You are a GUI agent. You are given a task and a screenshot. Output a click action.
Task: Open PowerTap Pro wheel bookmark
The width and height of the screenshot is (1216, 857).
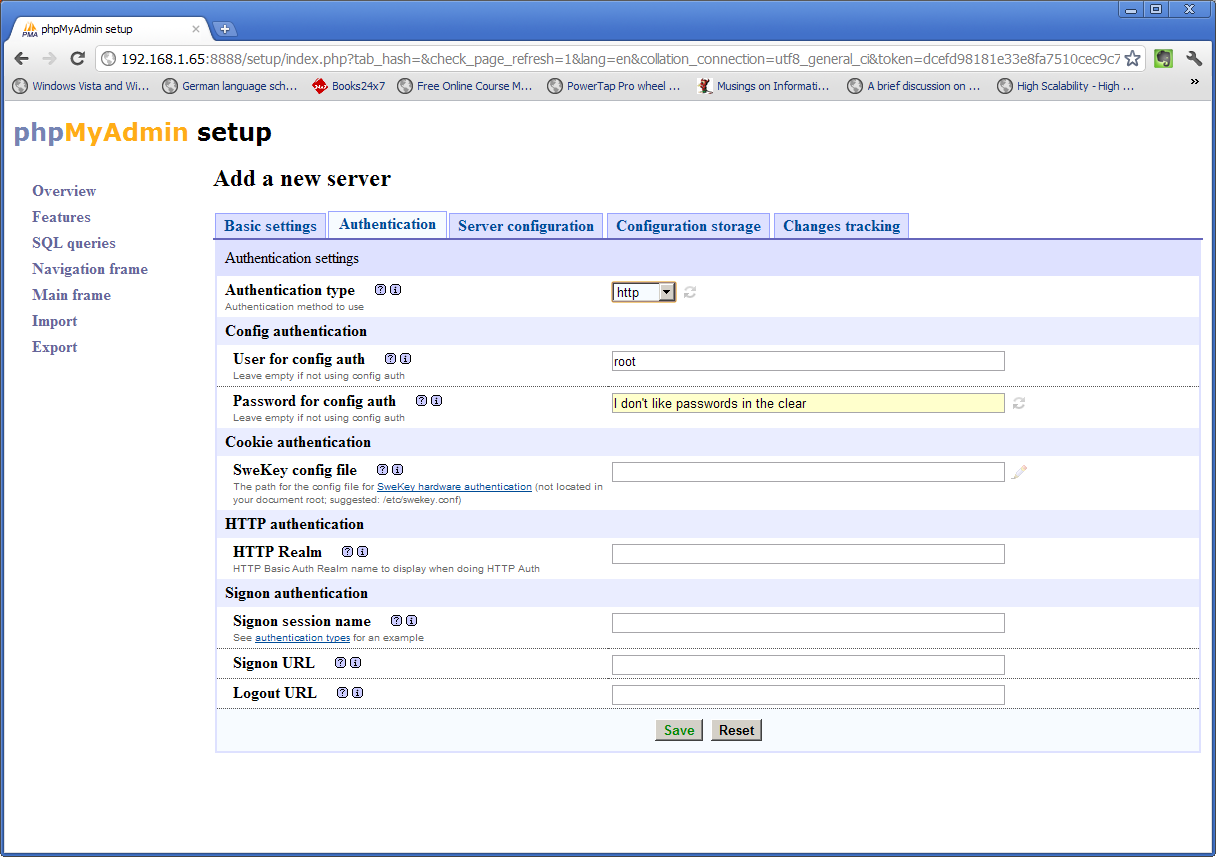point(614,86)
